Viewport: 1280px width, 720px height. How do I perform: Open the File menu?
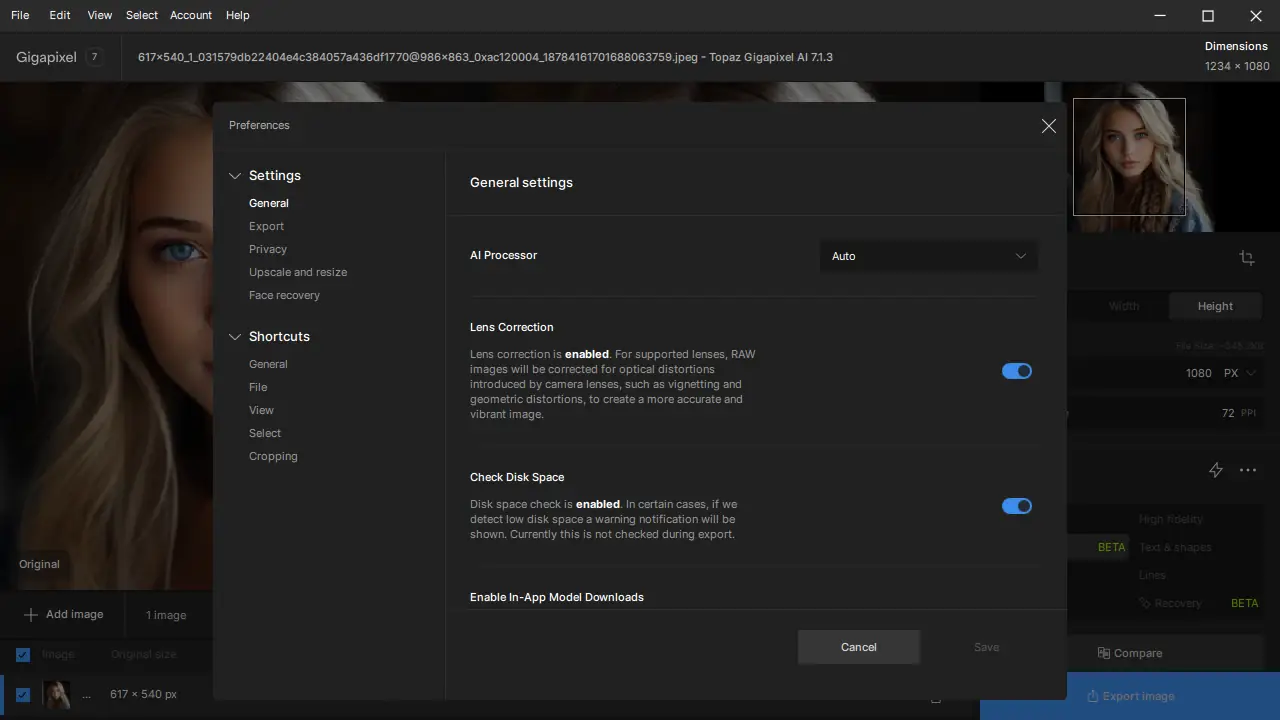point(20,15)
